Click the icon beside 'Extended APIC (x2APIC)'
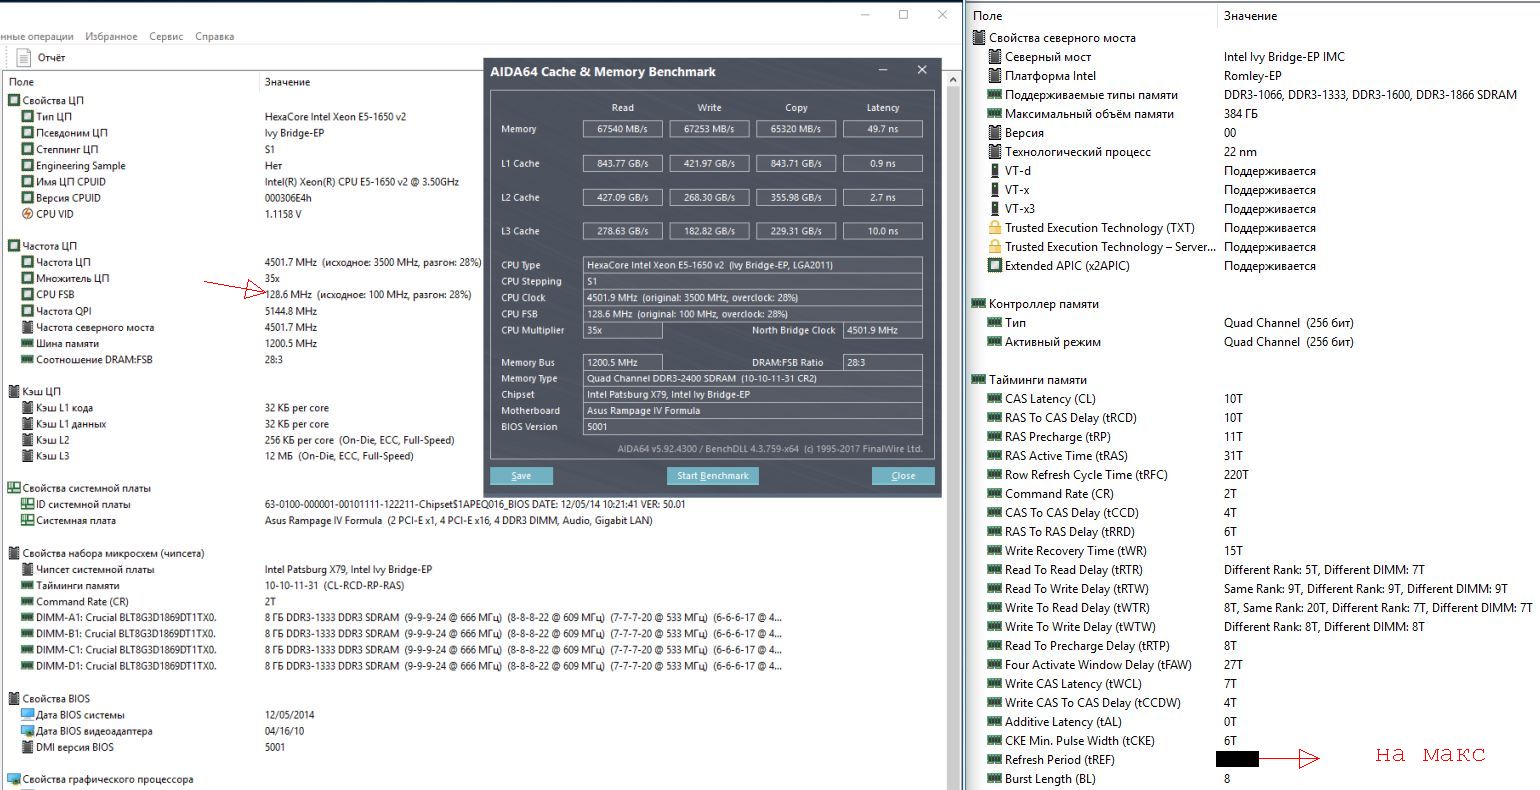Viewport: 1540px width, 790px height. coord(994,266)
